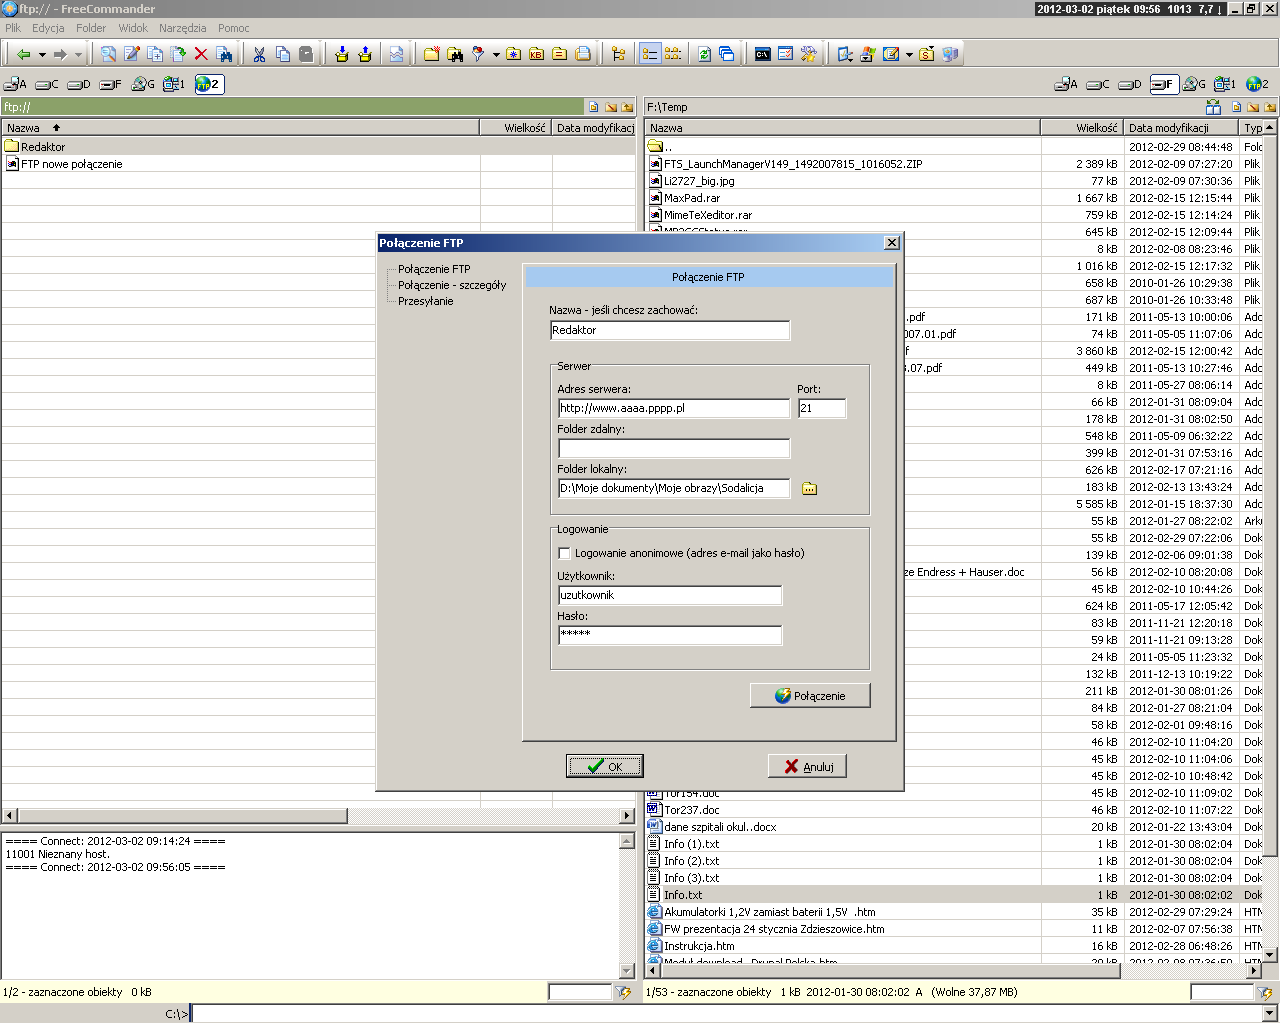Open settings tools icon
This screenshot has width=1280, height=1024.
(809, 54)
